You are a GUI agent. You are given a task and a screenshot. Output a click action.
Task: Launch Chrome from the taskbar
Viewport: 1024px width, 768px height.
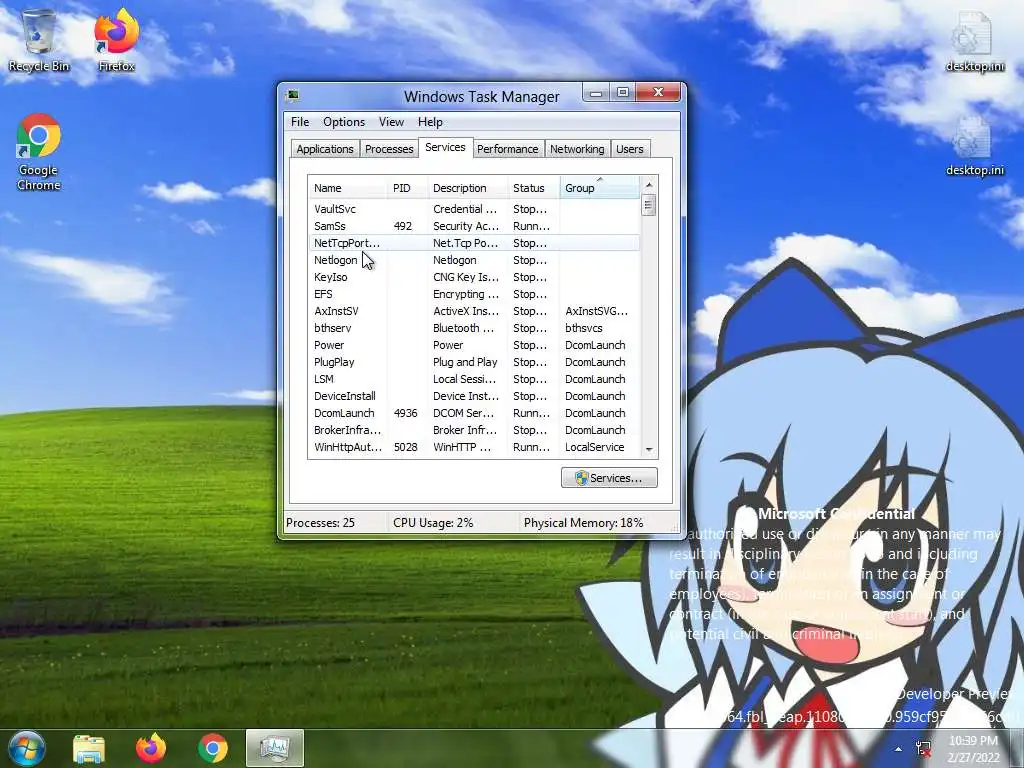(213, 748)
